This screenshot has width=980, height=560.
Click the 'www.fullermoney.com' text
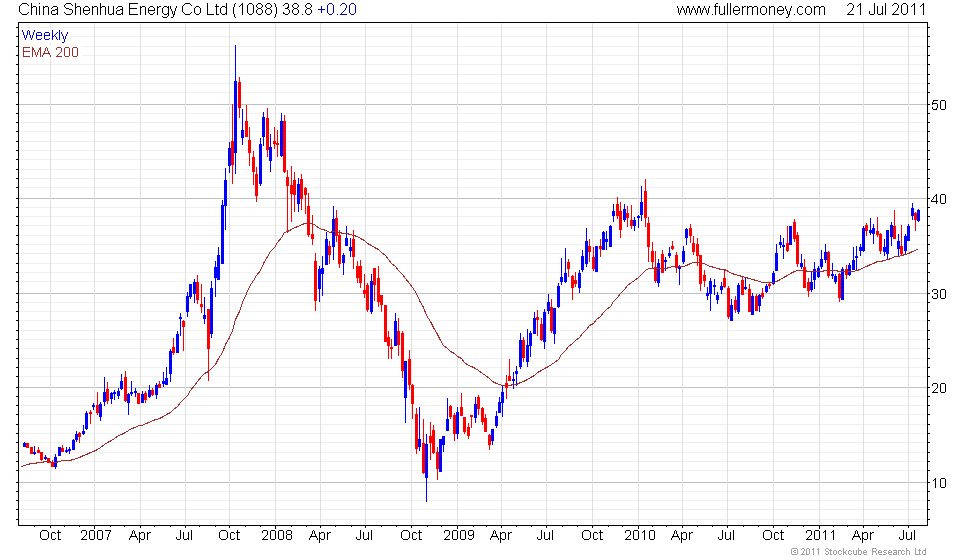coord(751,9)
